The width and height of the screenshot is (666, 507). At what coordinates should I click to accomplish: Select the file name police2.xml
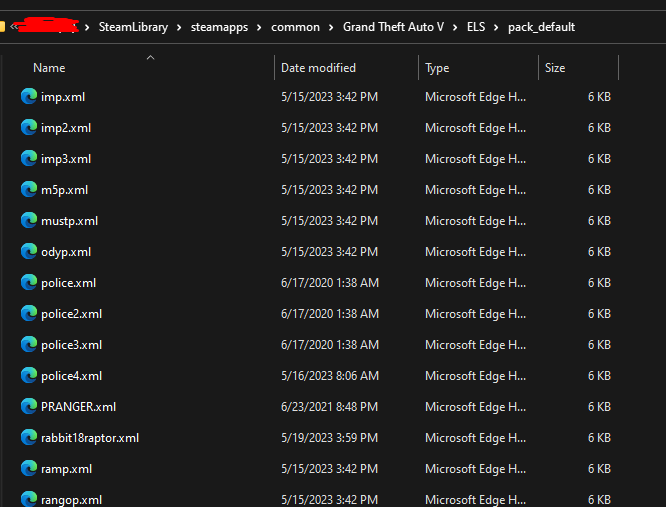[71, 314]
